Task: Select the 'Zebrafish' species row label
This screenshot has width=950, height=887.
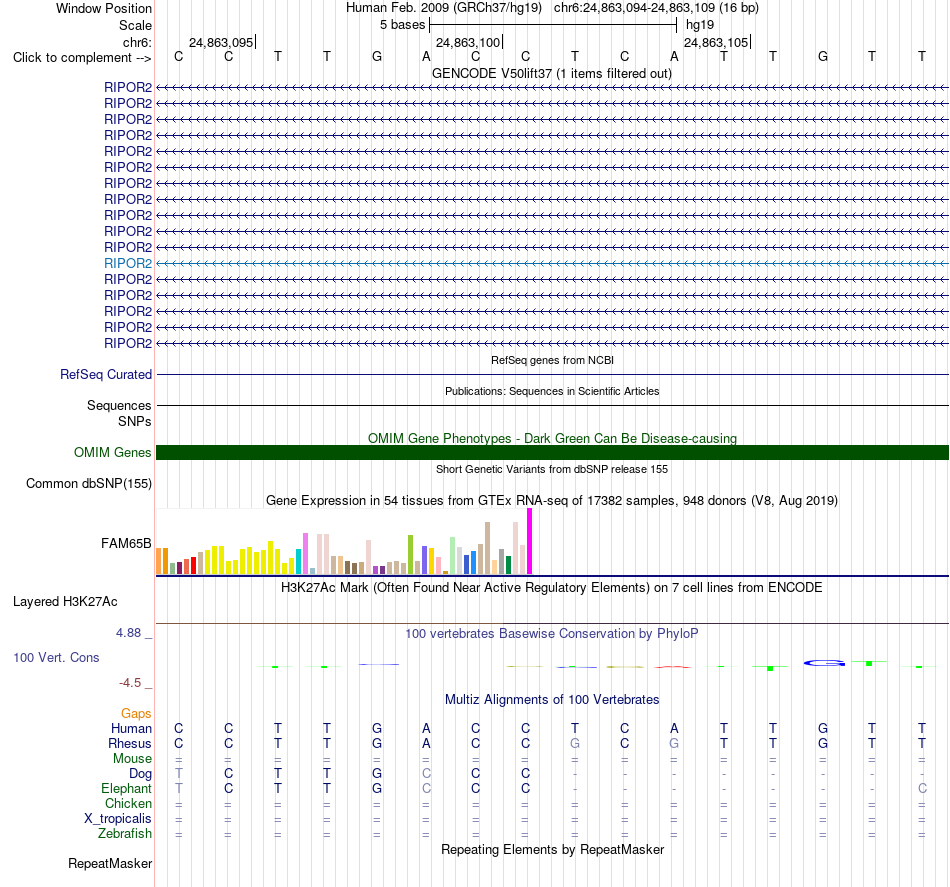Action: [125, 834]
